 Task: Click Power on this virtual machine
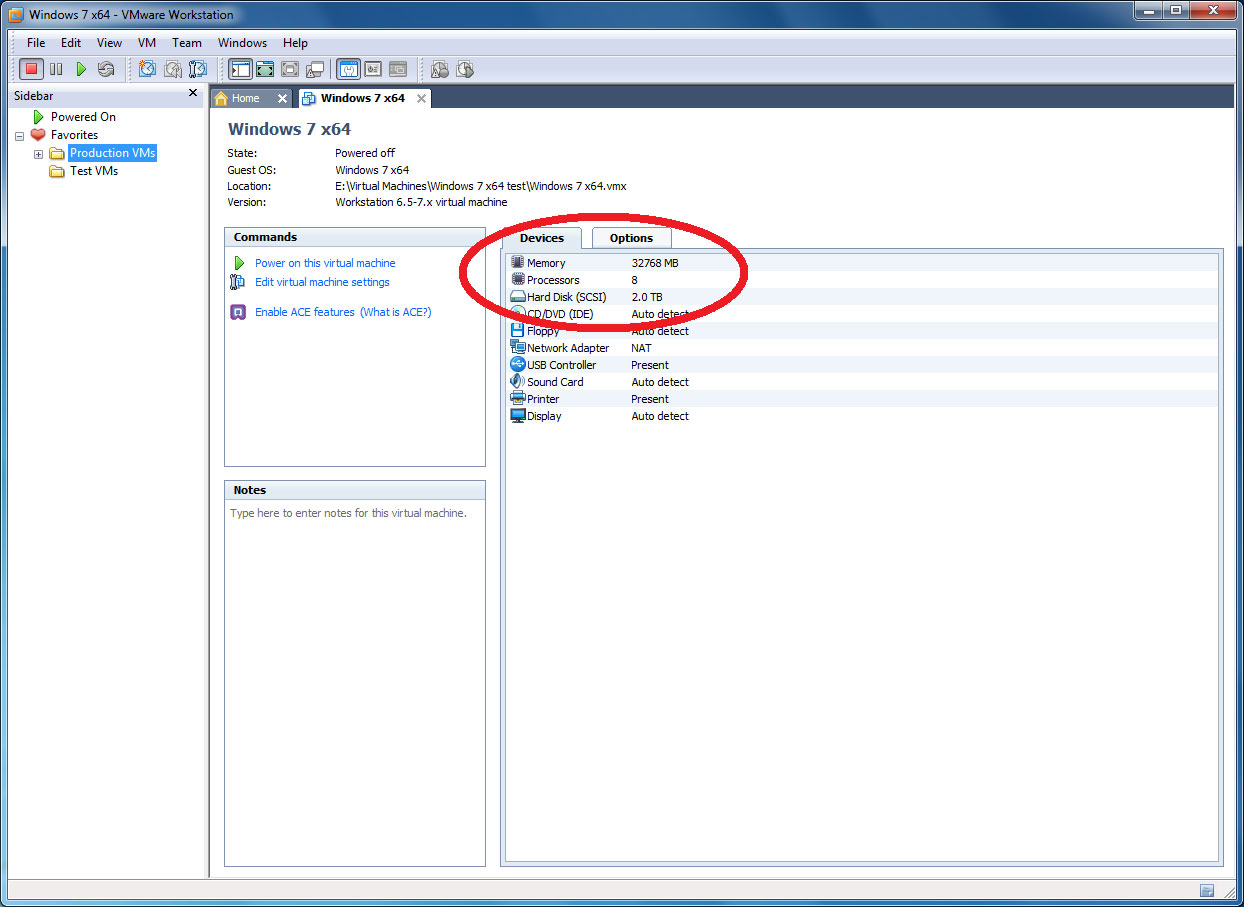pyautogui.click(x=326, y=262)
